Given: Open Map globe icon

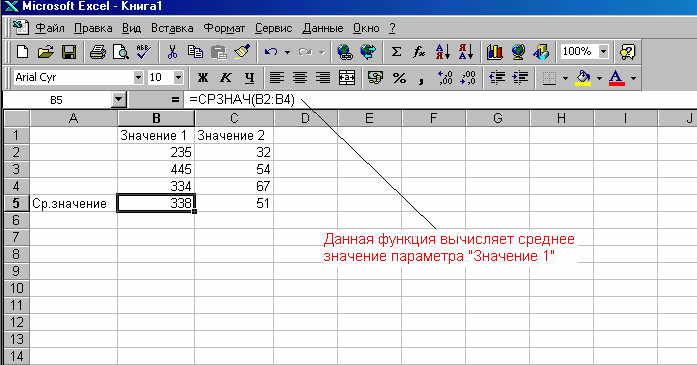Looking at the screenshot, I should point(517,52).
